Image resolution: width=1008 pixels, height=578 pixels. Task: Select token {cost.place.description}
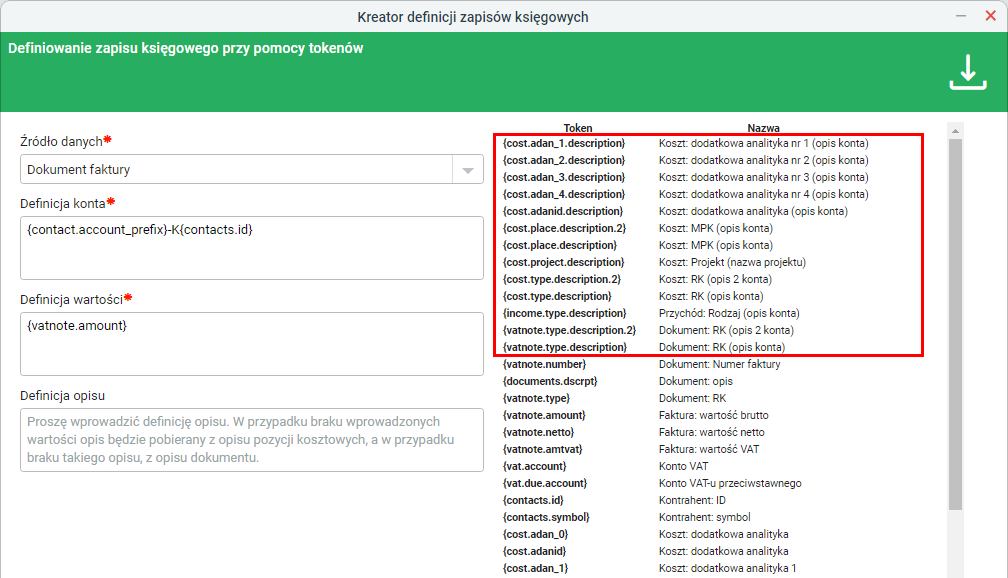coord(559,246)
